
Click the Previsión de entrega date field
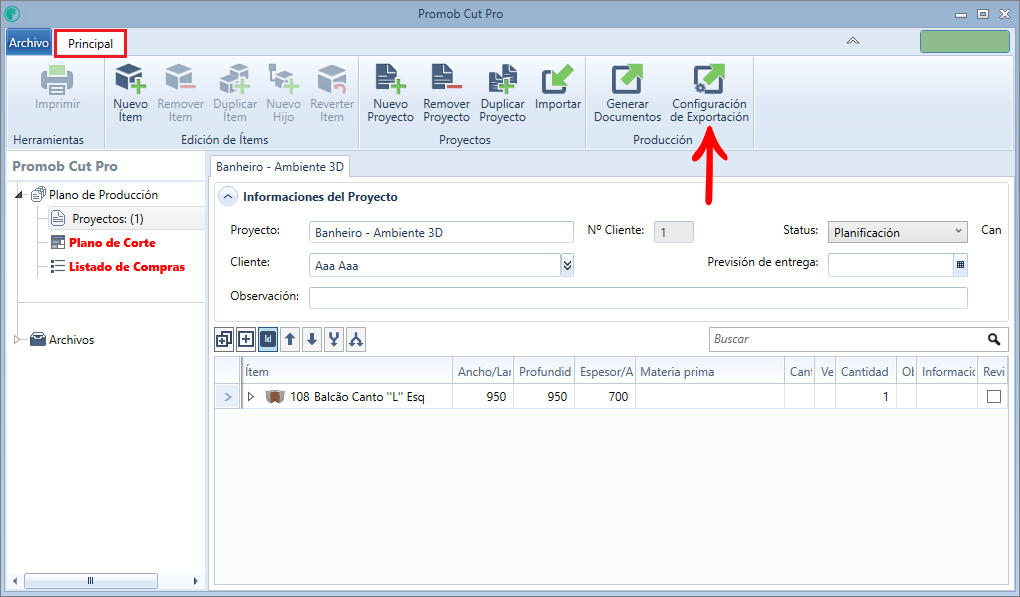tap(891, 265)
